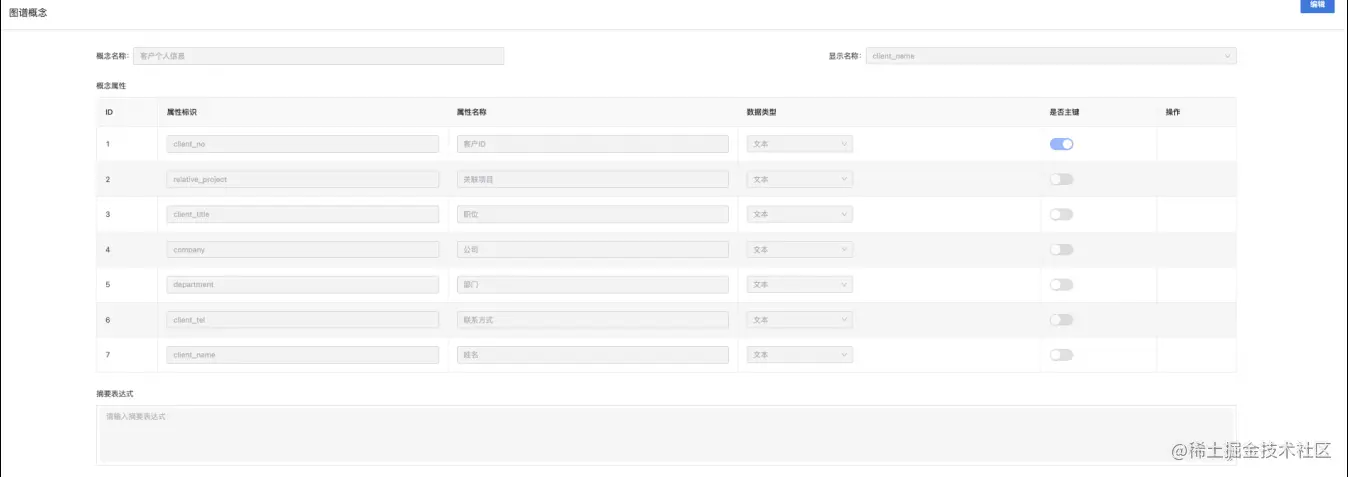Viewport: 1348px width, 477px height.
Task: Click the 职位 attribute name field
Action: 593,214
